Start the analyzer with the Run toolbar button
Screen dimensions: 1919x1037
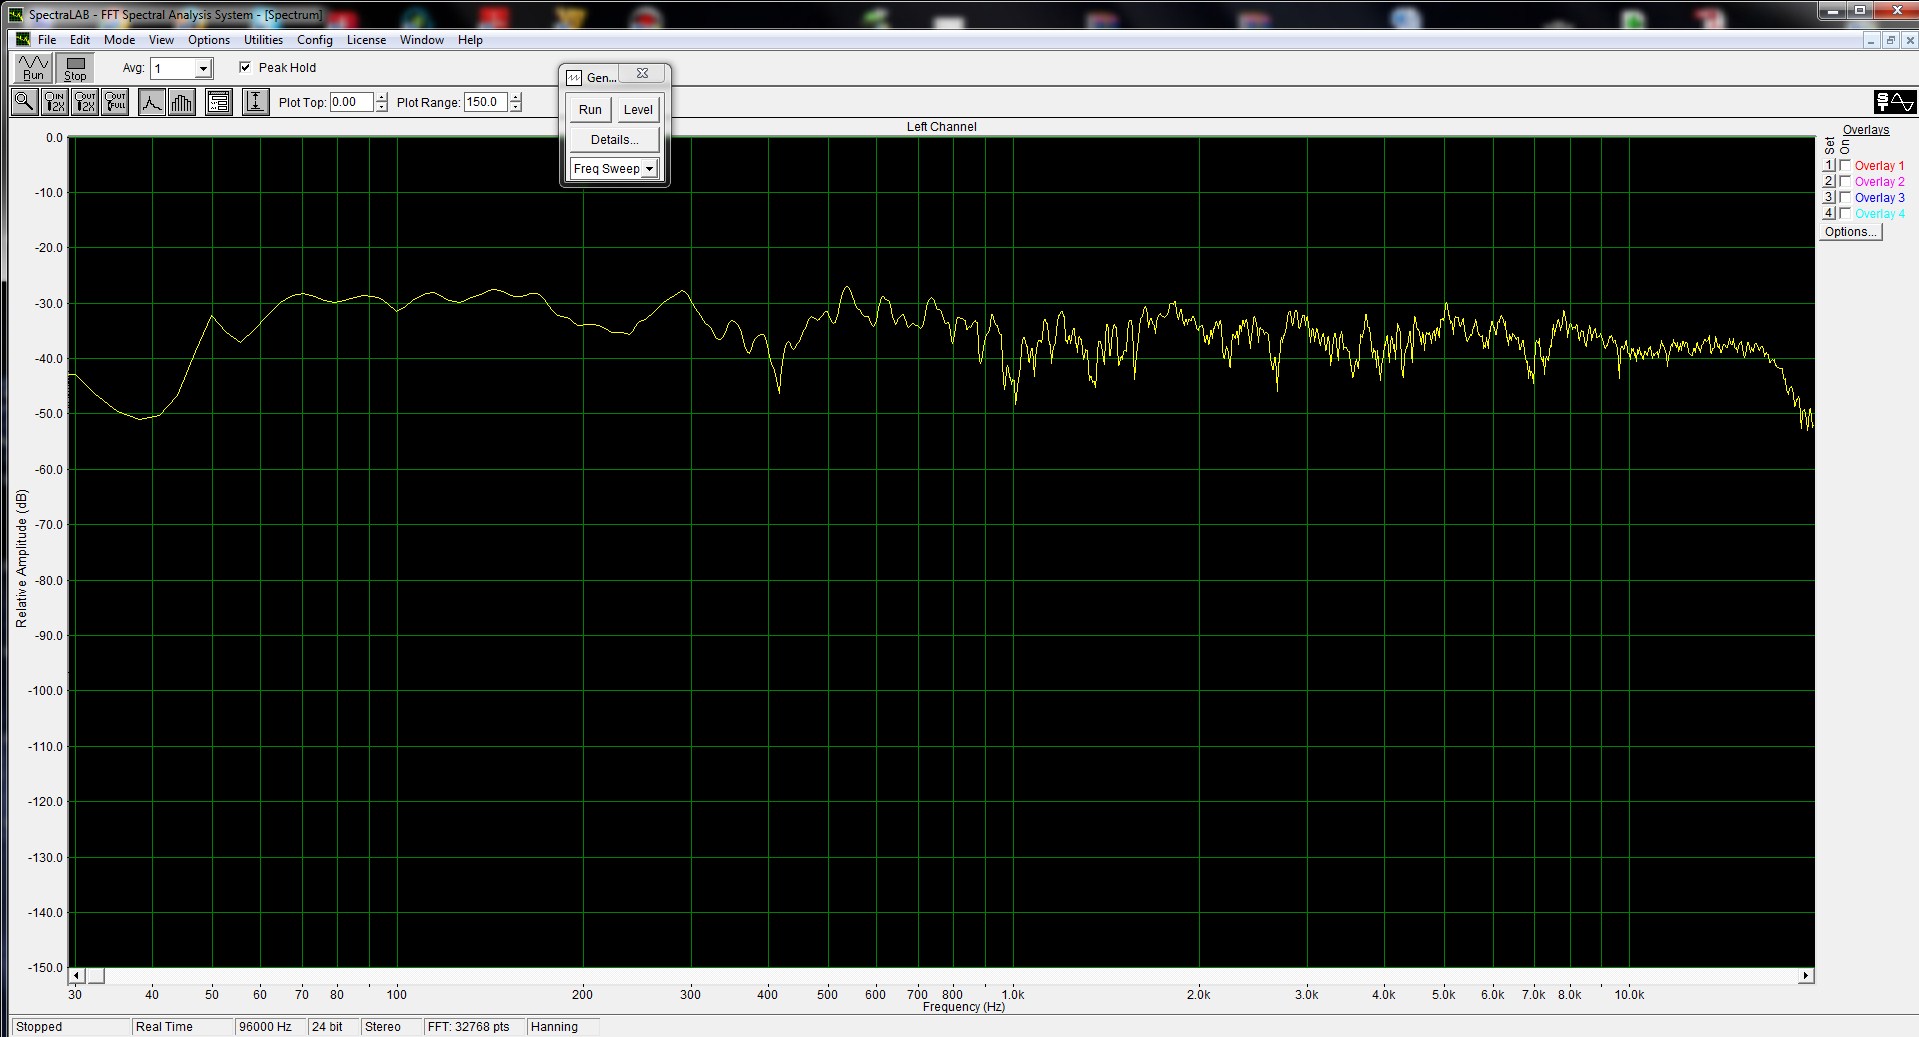(x=33, y=67)
